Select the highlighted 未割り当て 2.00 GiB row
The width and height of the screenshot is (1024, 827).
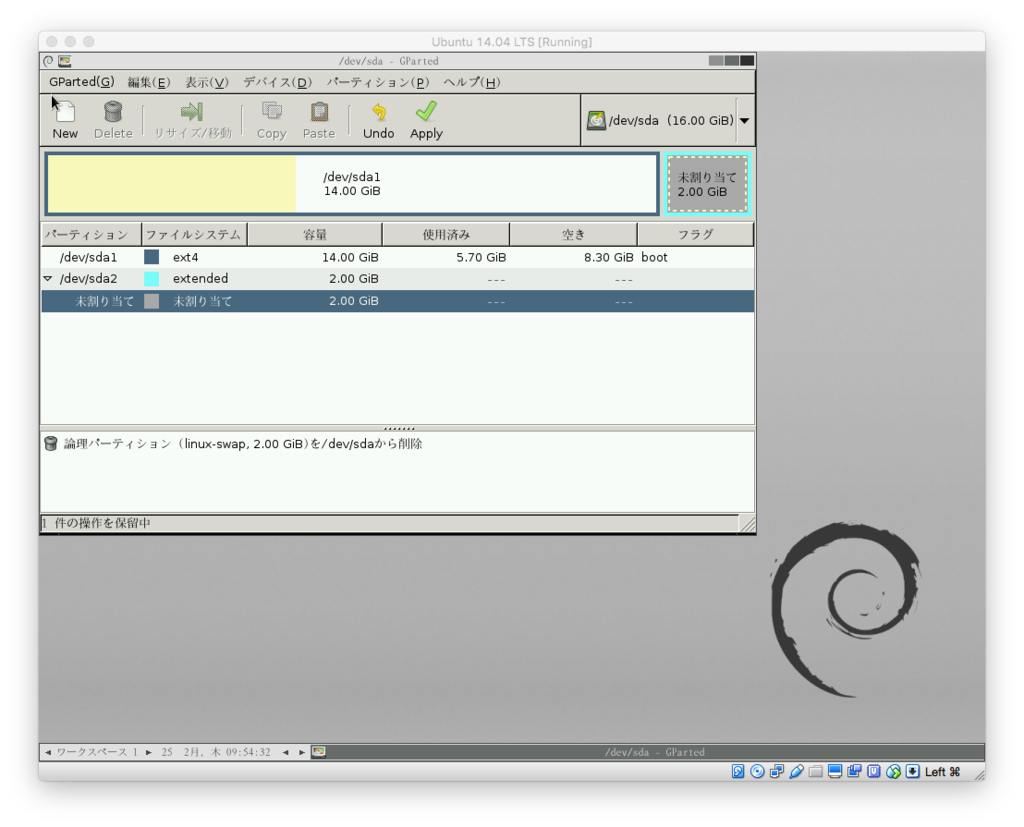pos(397,301)
